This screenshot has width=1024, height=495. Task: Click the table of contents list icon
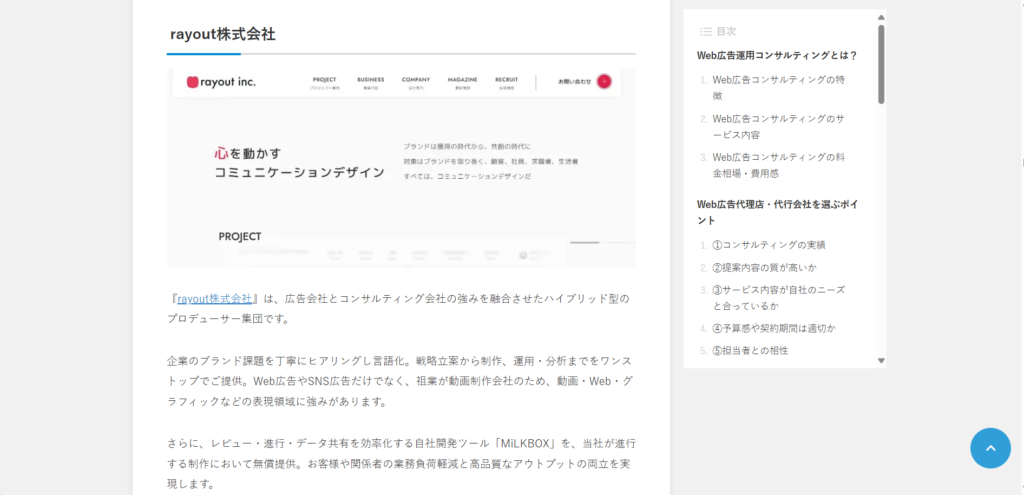click(x=705, y=31)
